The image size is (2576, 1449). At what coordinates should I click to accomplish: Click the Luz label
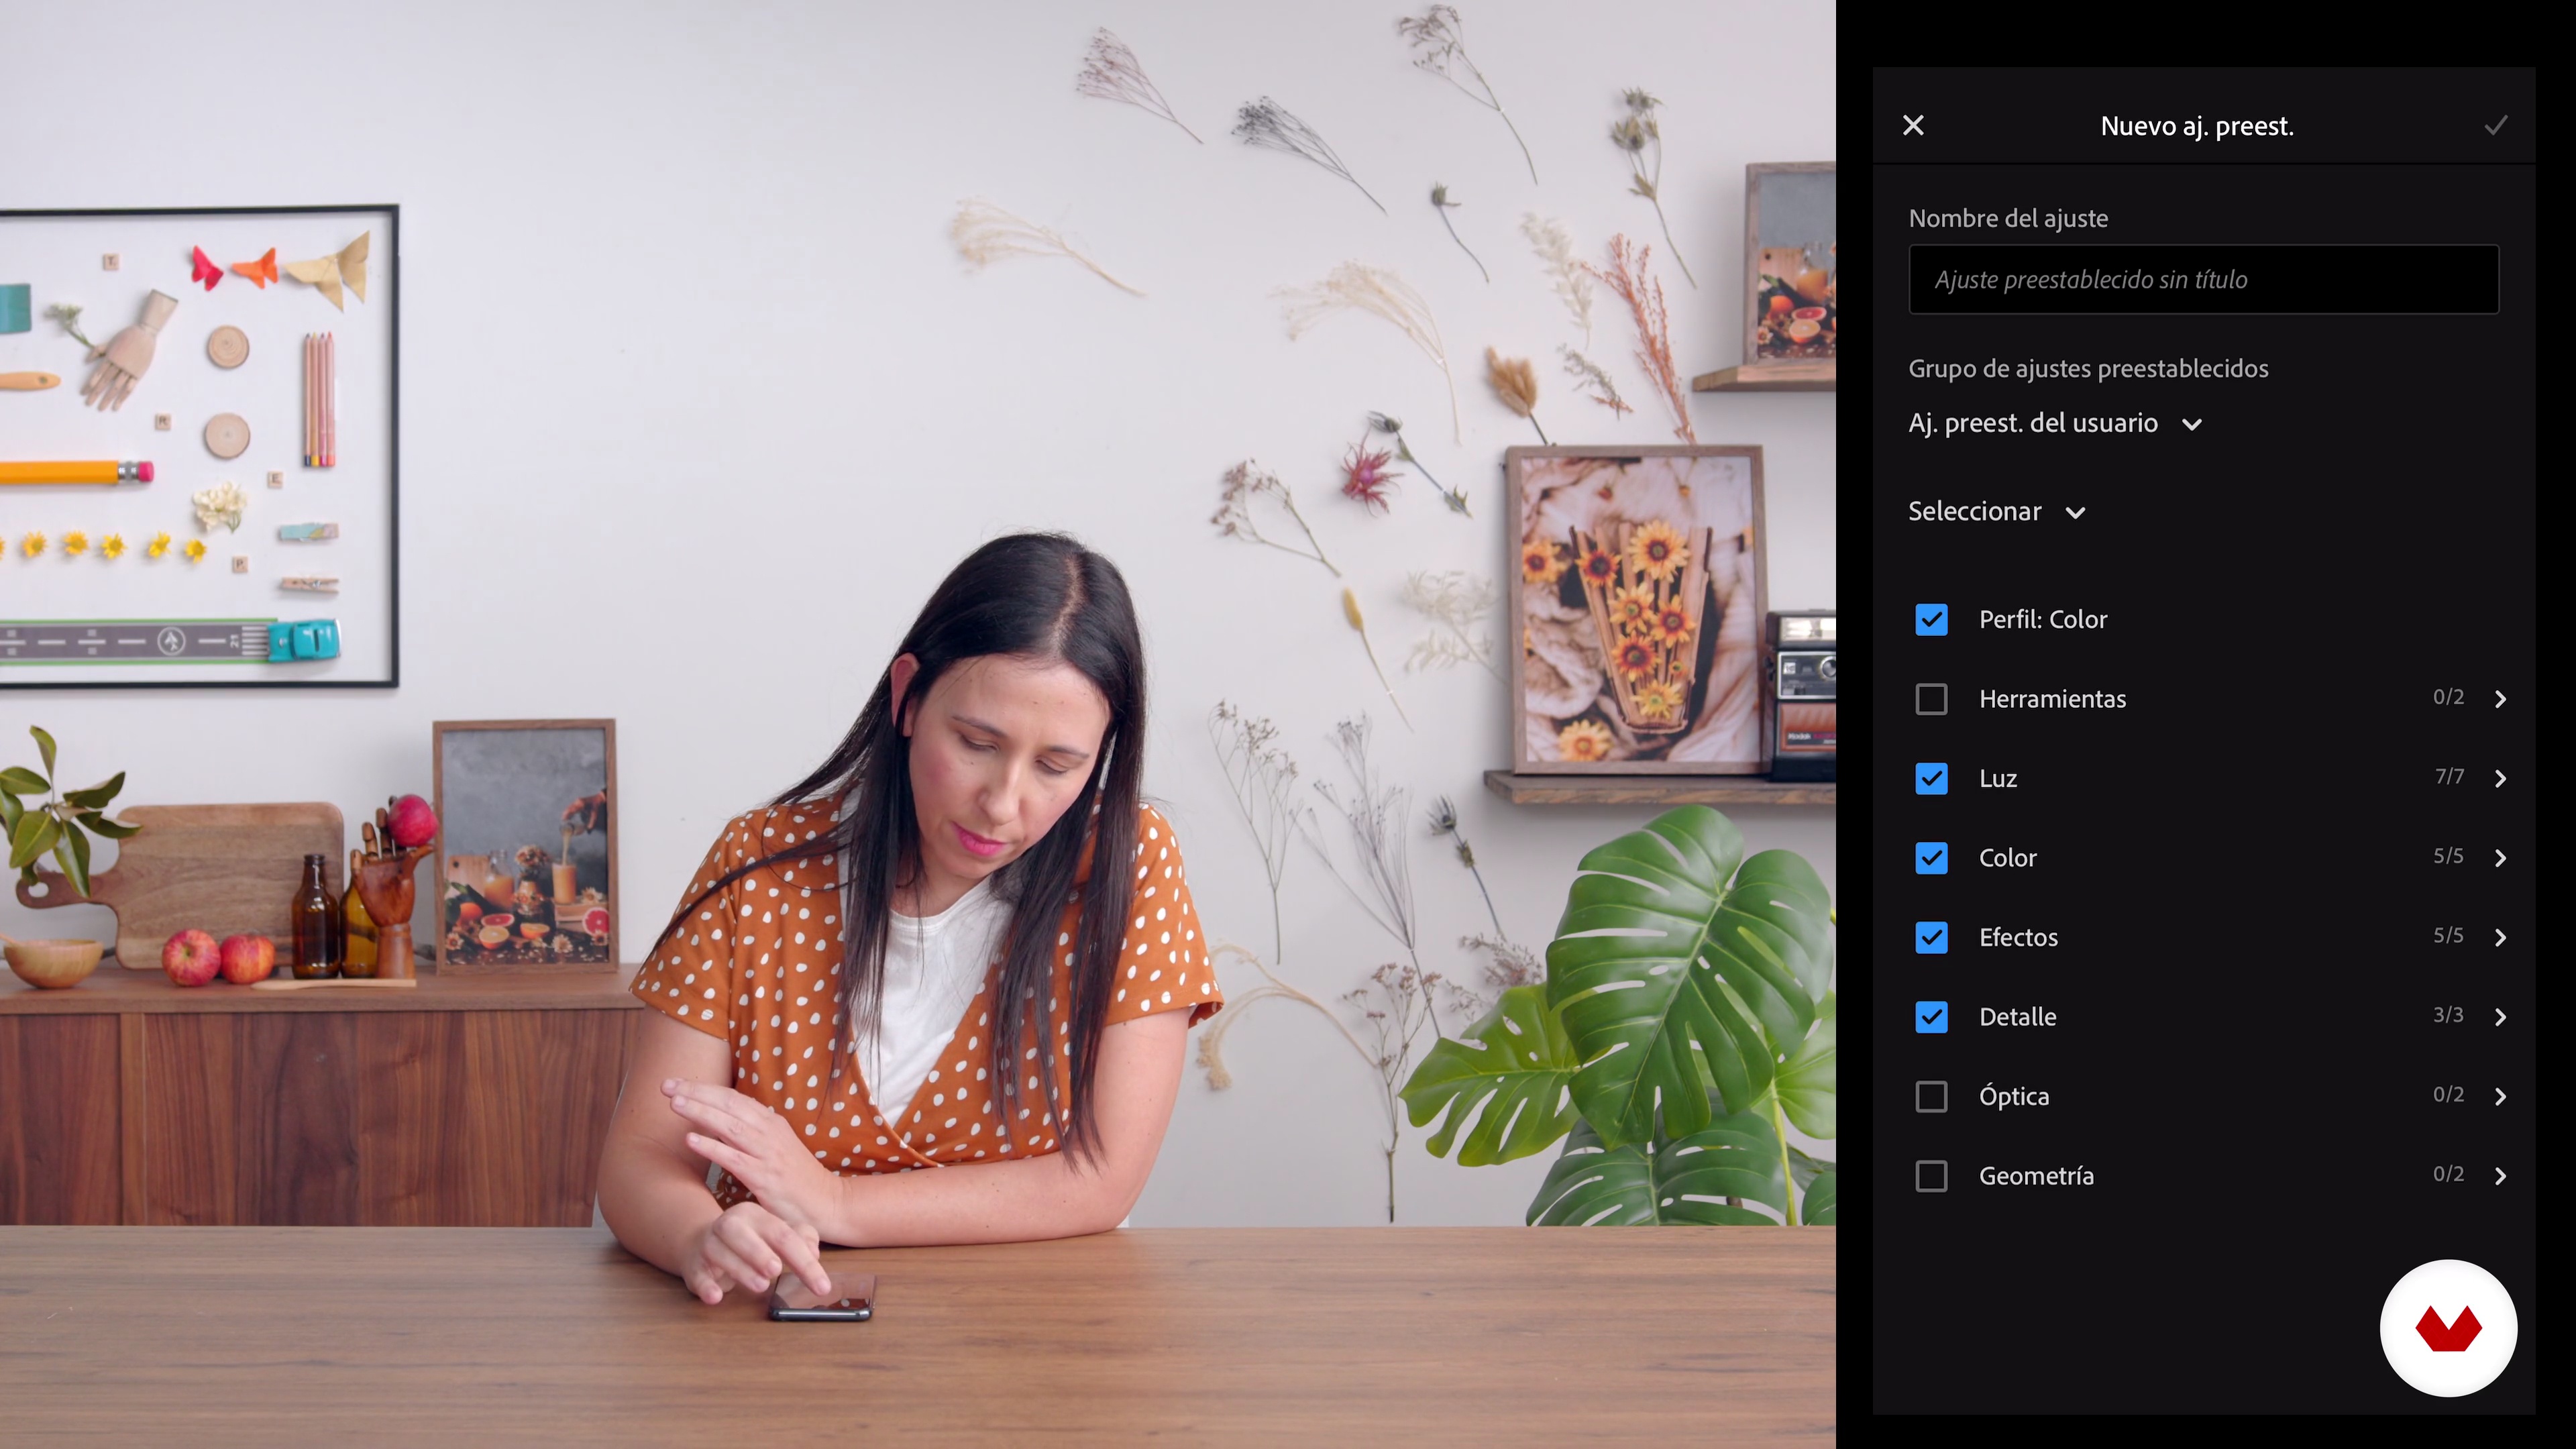click(x=1997, y=779)
